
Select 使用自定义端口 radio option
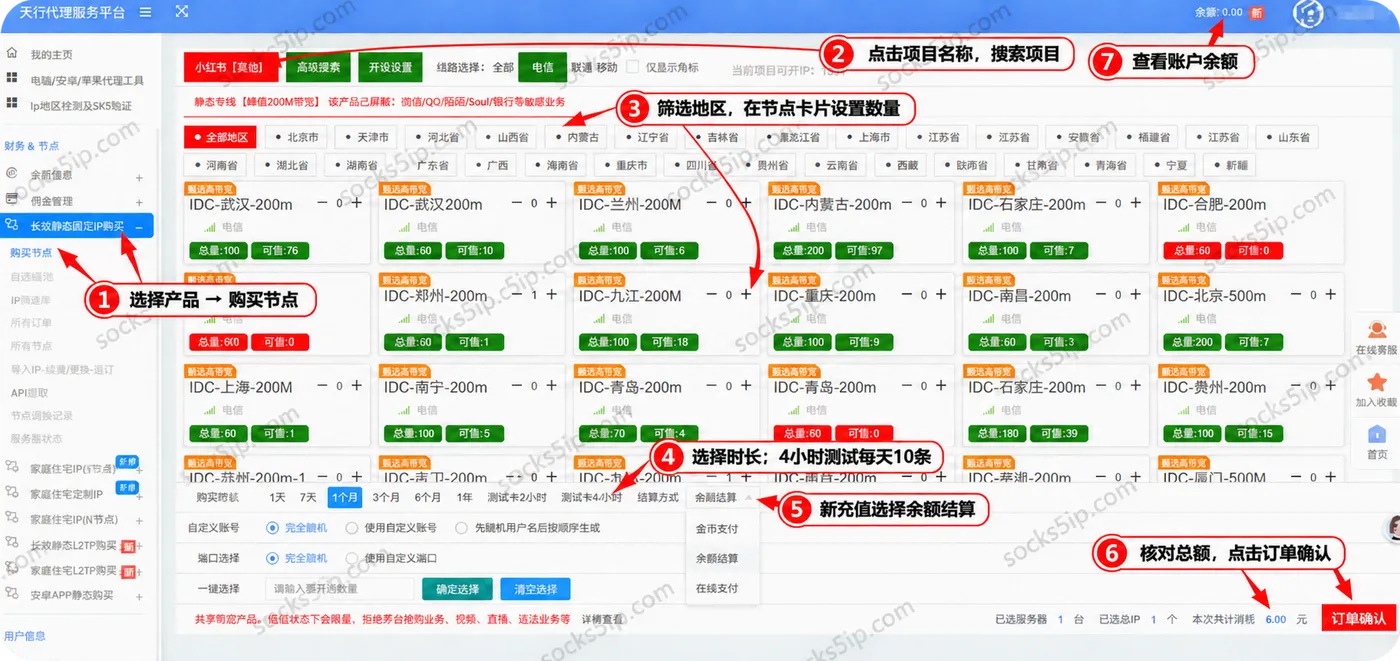tap(352, 558)
